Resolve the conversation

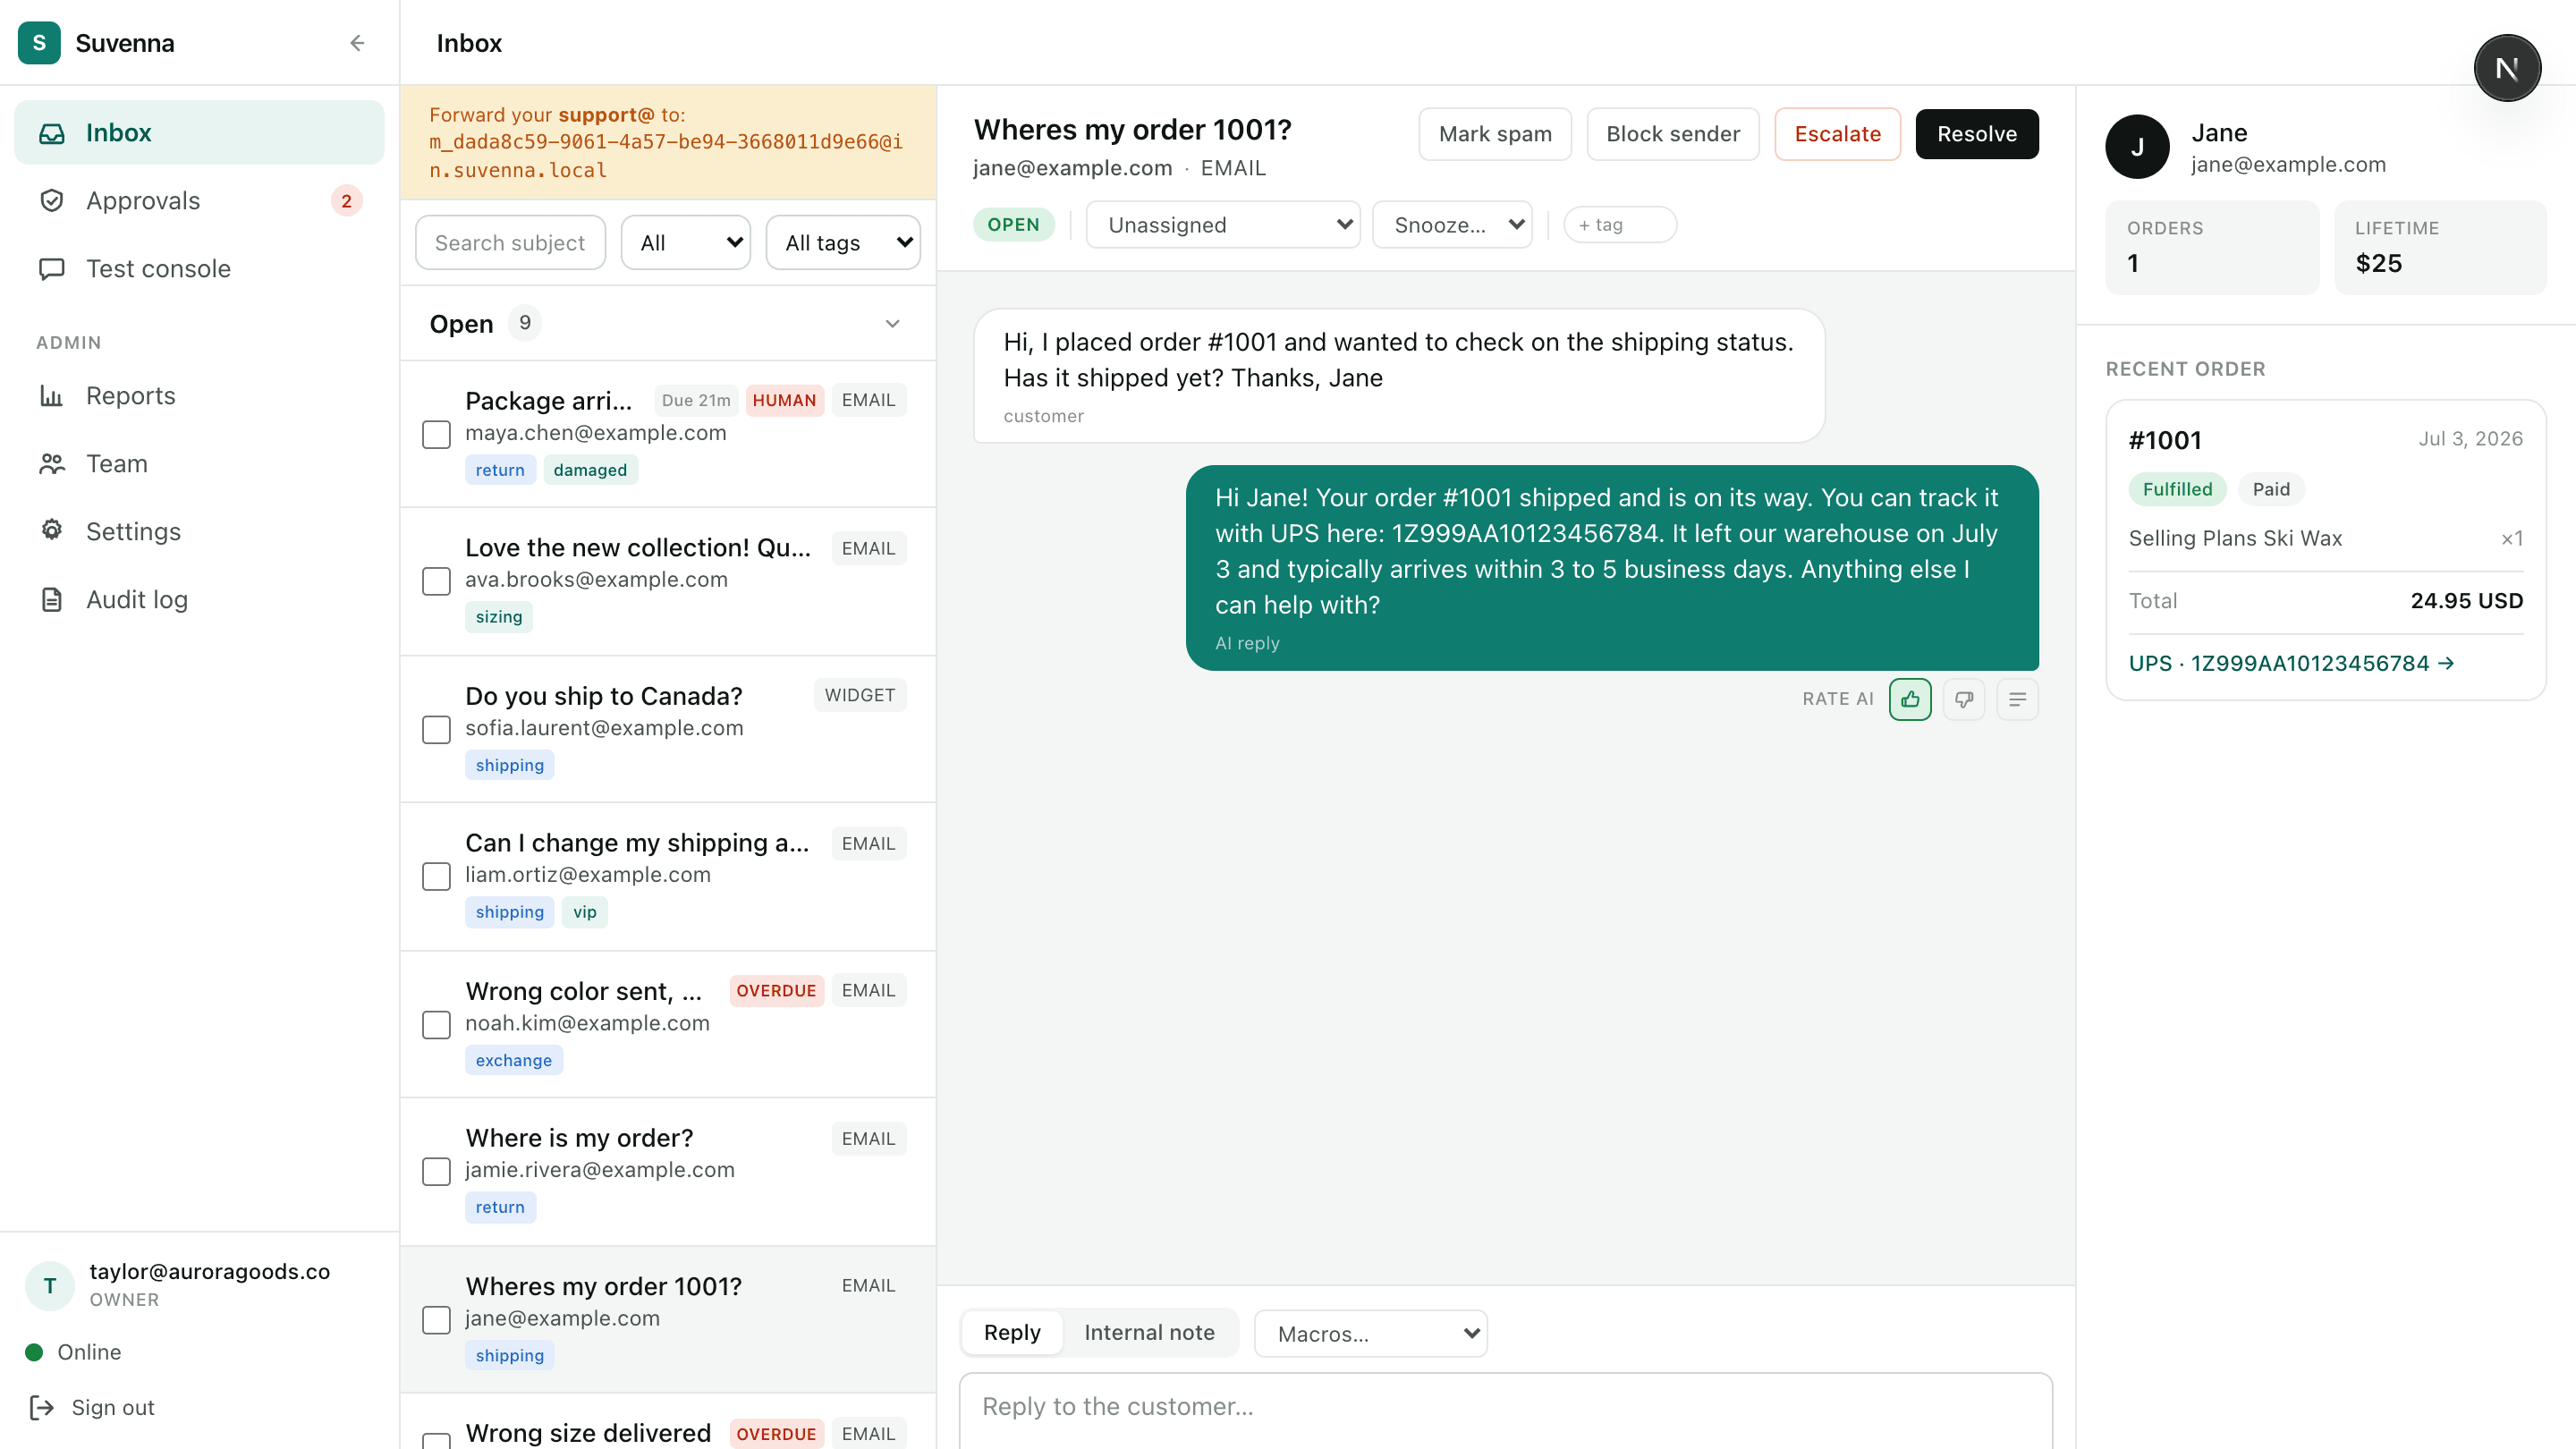coord(1976,134)
